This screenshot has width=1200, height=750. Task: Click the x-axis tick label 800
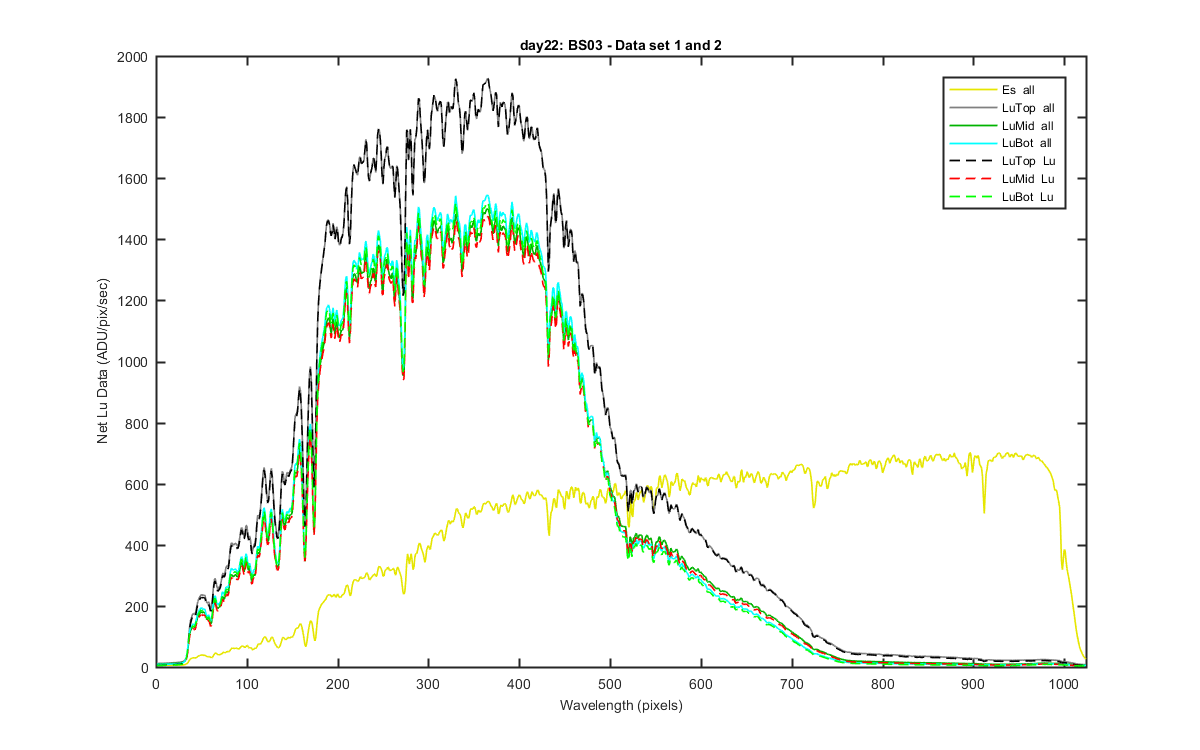coord(883,684)
